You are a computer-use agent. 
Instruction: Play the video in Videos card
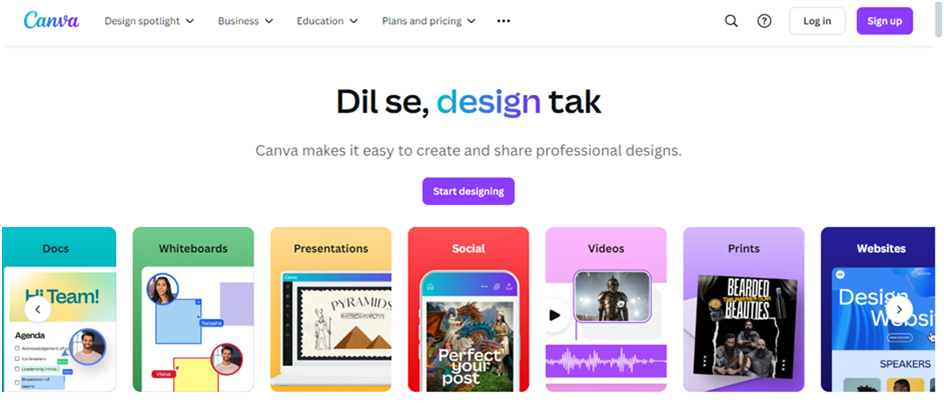(554, 315)
